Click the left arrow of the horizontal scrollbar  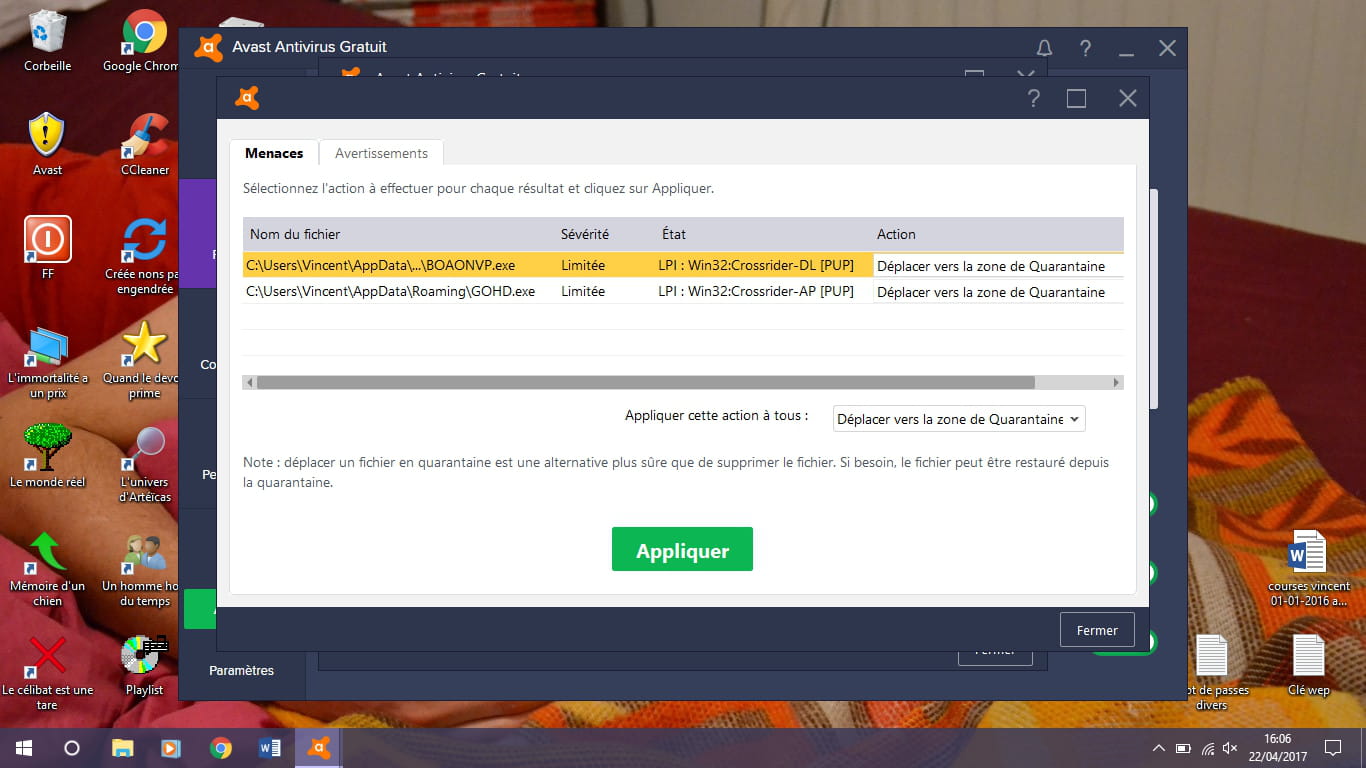(x=249, y=382)
